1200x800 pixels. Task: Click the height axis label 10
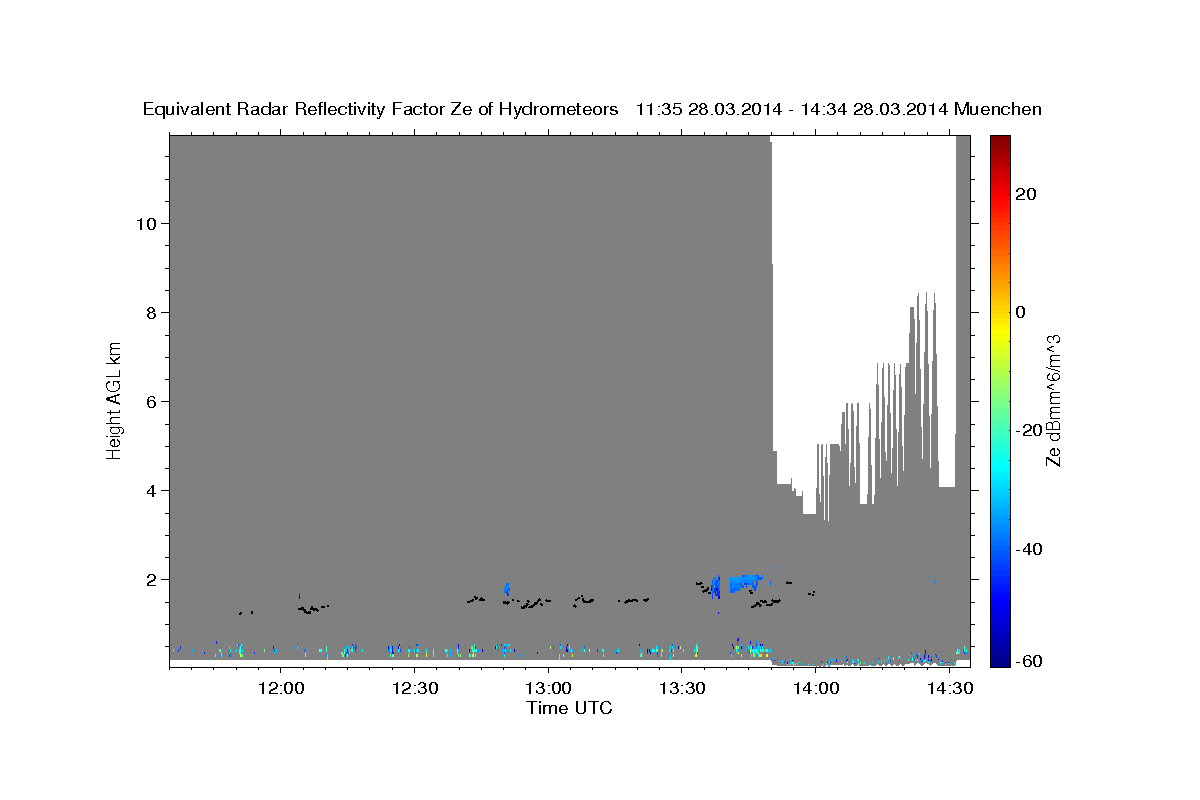(x=147, y=223)
